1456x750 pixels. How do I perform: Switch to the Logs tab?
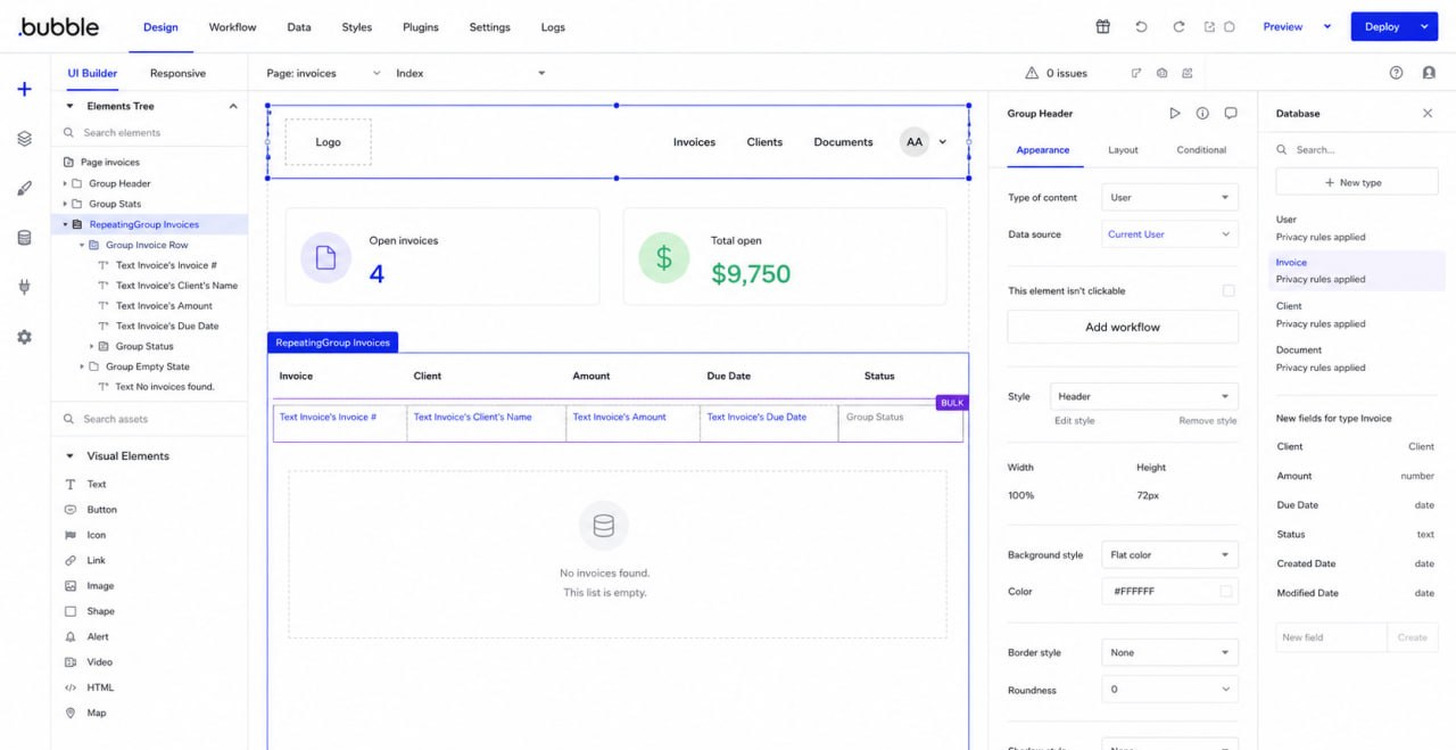553,27
